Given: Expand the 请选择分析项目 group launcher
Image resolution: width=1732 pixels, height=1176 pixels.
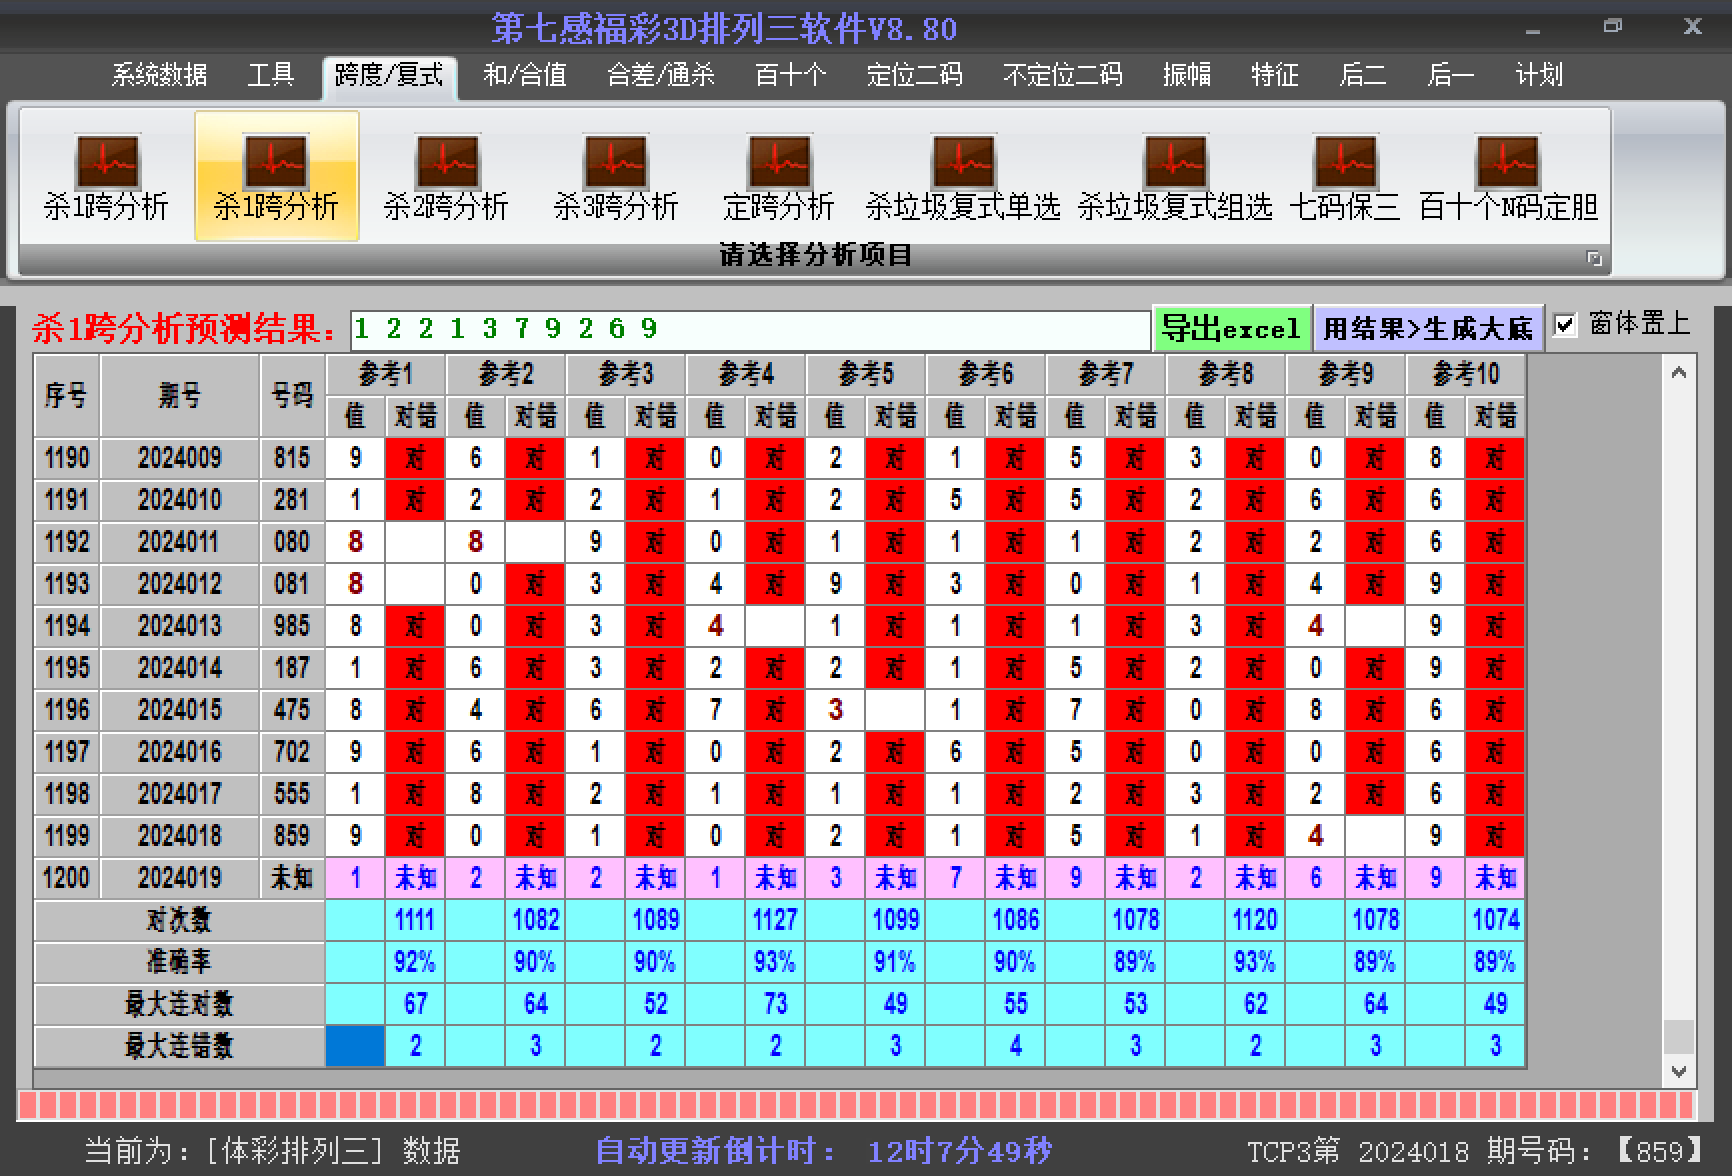Looking at the screenshot, I should point(1594,259).
